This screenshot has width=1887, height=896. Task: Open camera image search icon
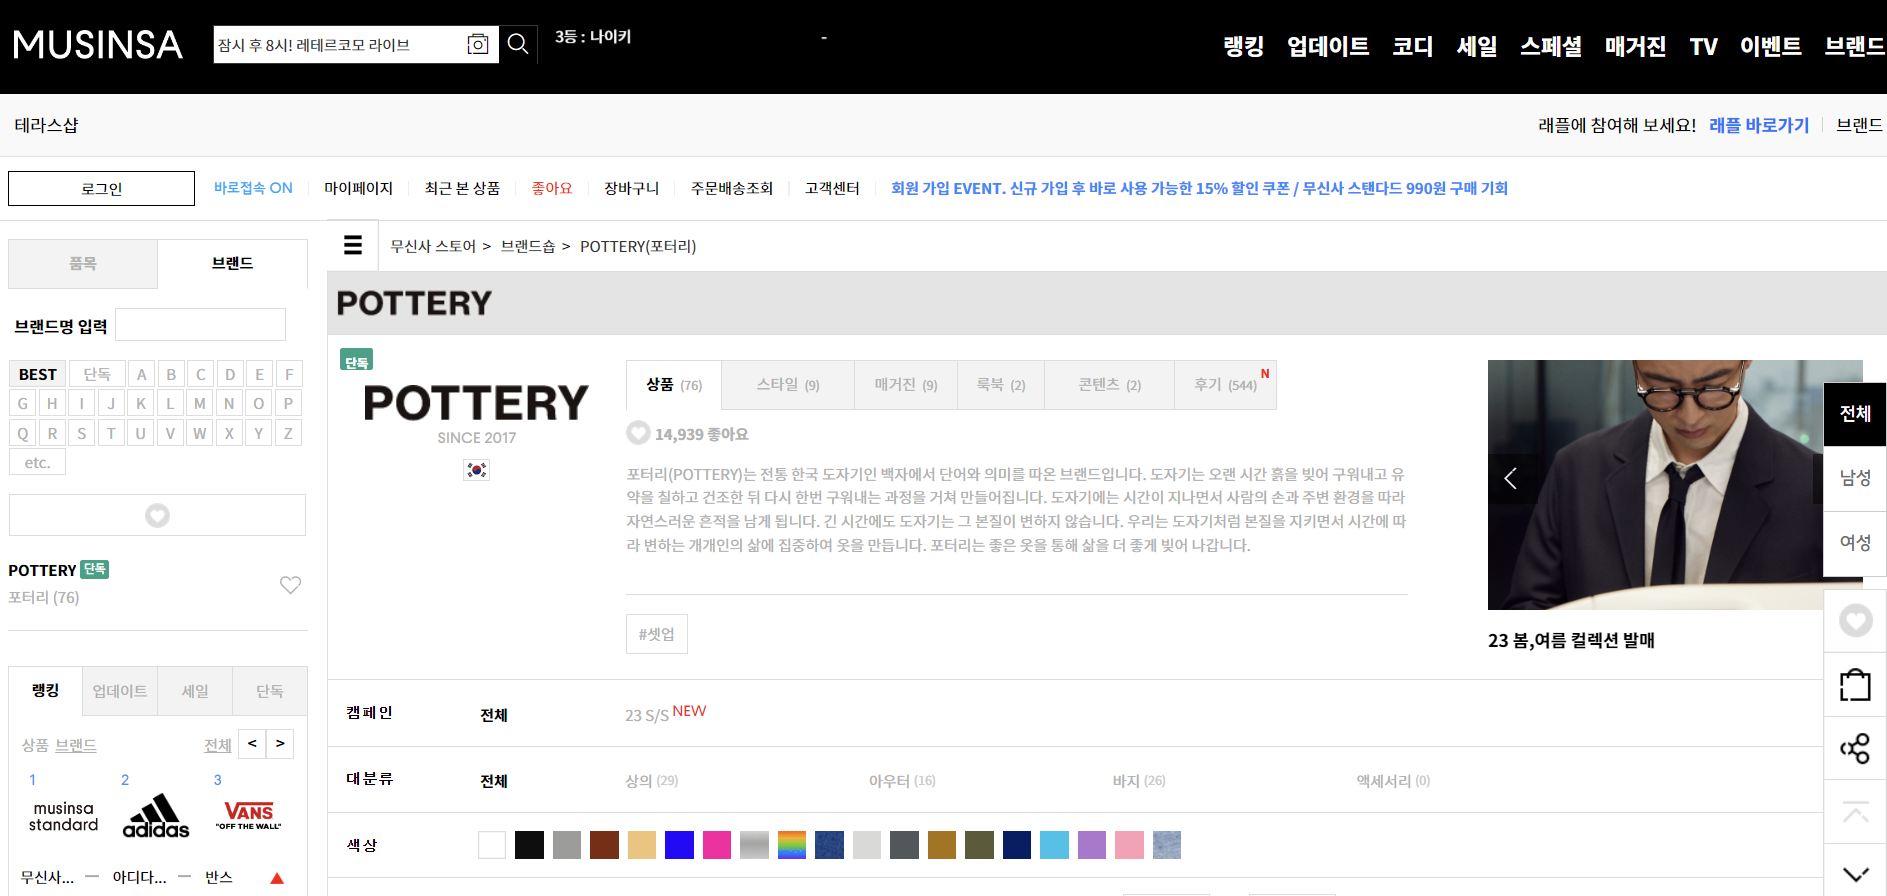tap(478, 44)
